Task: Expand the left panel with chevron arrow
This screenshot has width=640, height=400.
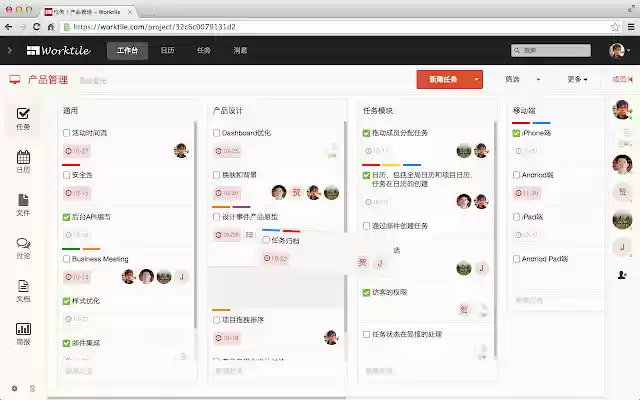Action: coord(10,50)
